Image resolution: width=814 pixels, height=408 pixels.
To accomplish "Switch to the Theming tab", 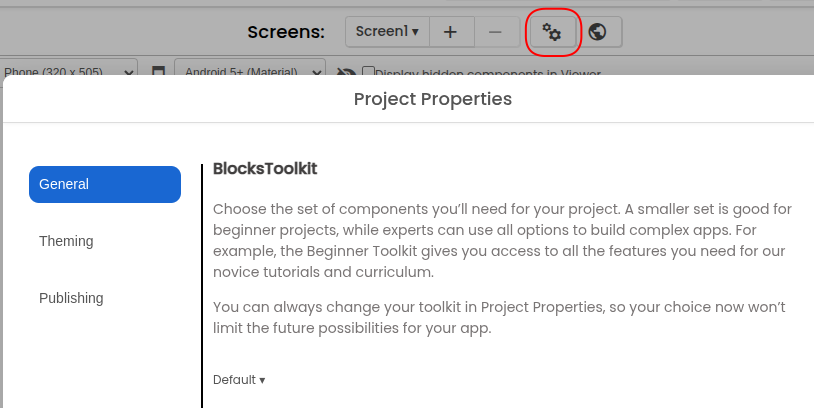I will [x=66, y=241].
